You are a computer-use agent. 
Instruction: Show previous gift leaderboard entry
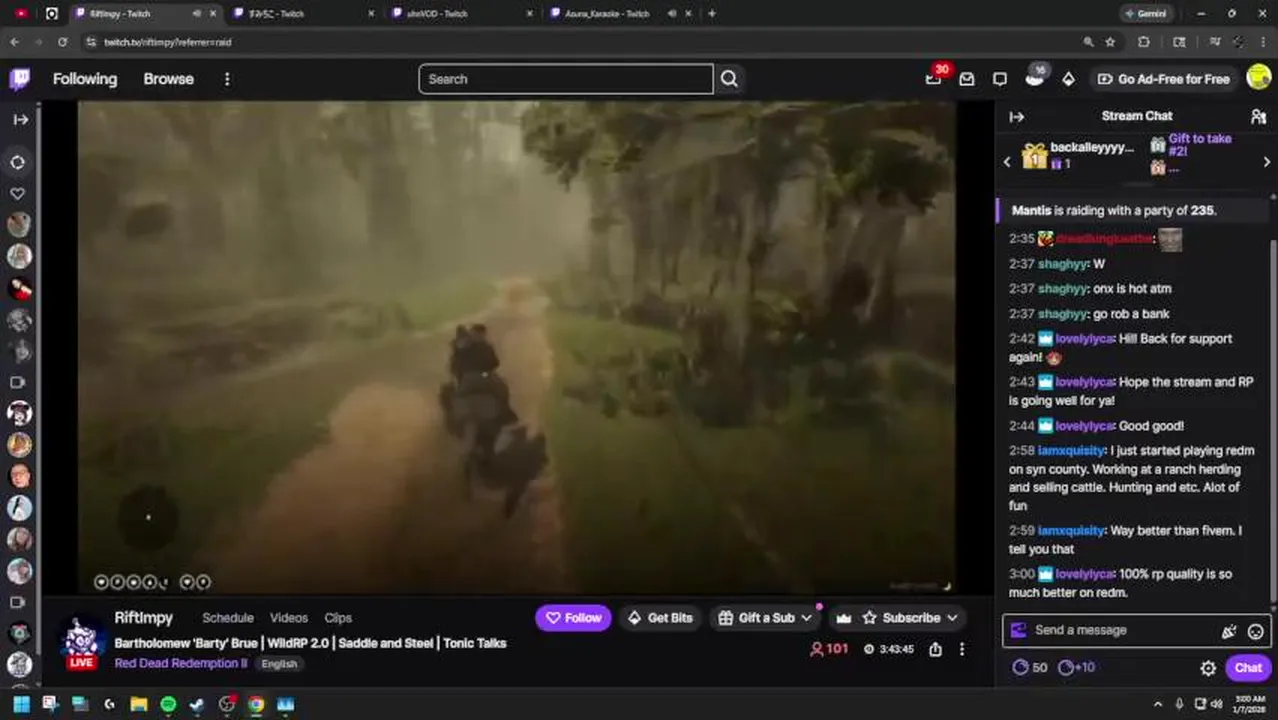tap(1007, 162)
